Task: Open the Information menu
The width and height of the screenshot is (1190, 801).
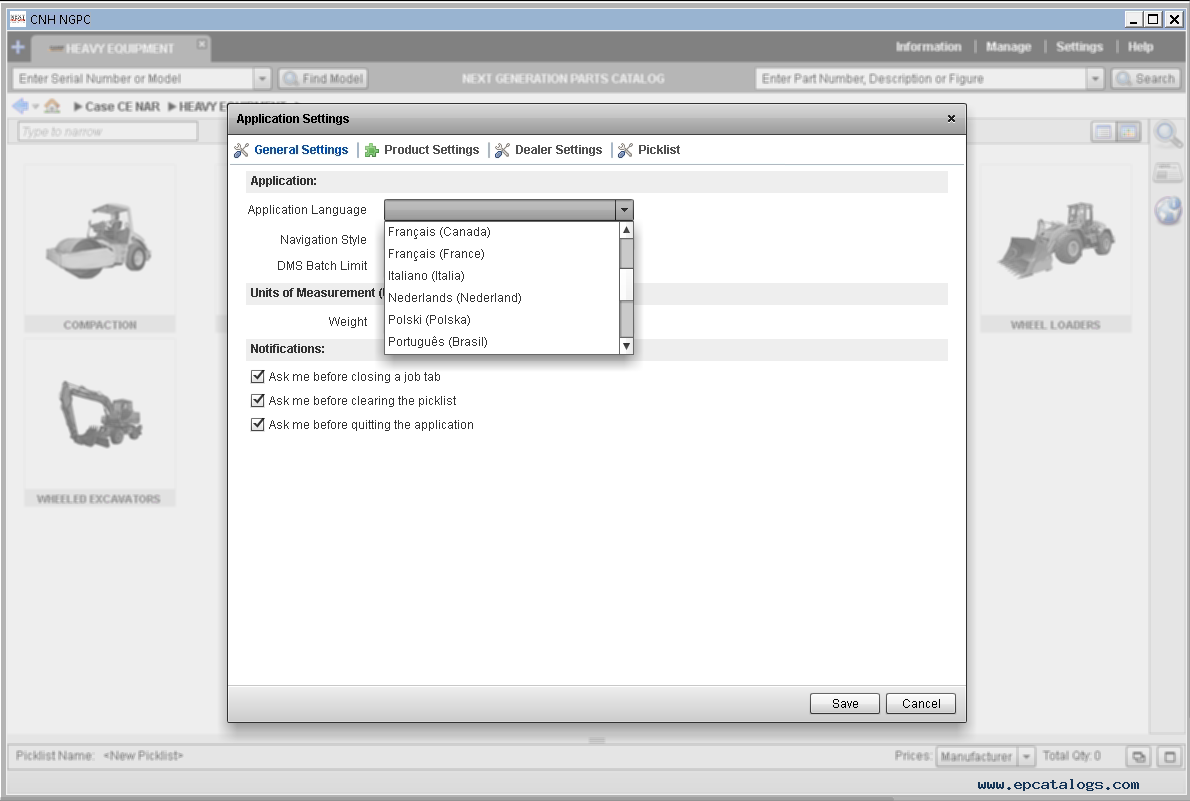Action: pos(928,47)
